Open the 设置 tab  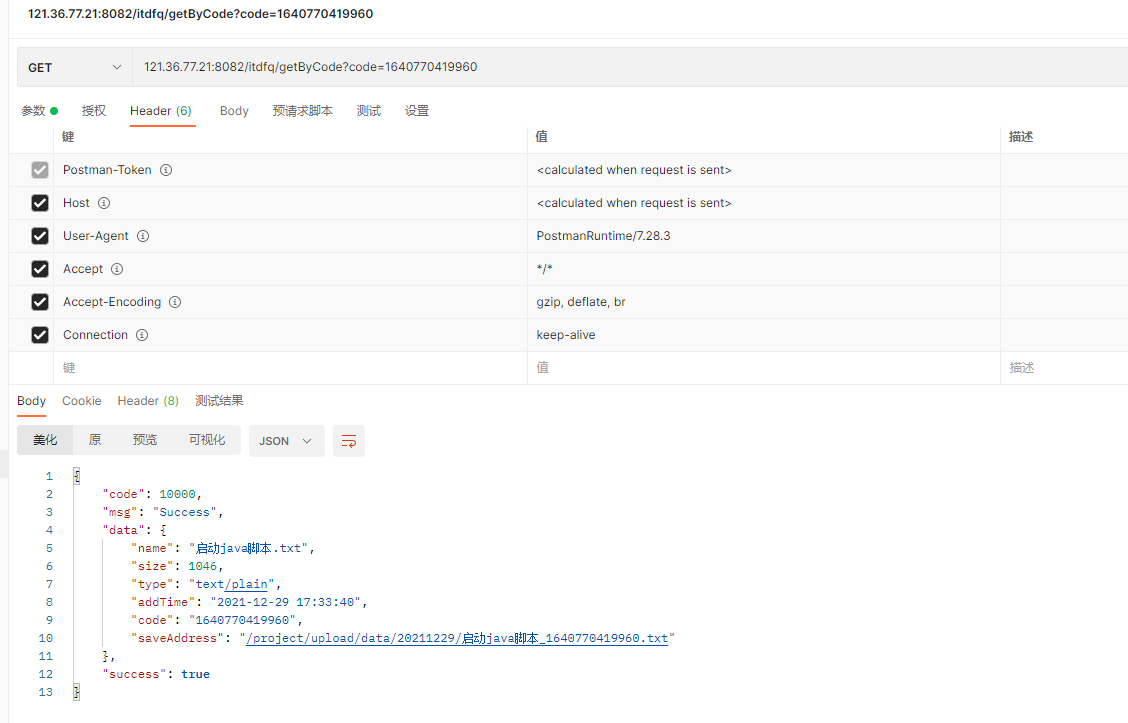coord(417,111)
